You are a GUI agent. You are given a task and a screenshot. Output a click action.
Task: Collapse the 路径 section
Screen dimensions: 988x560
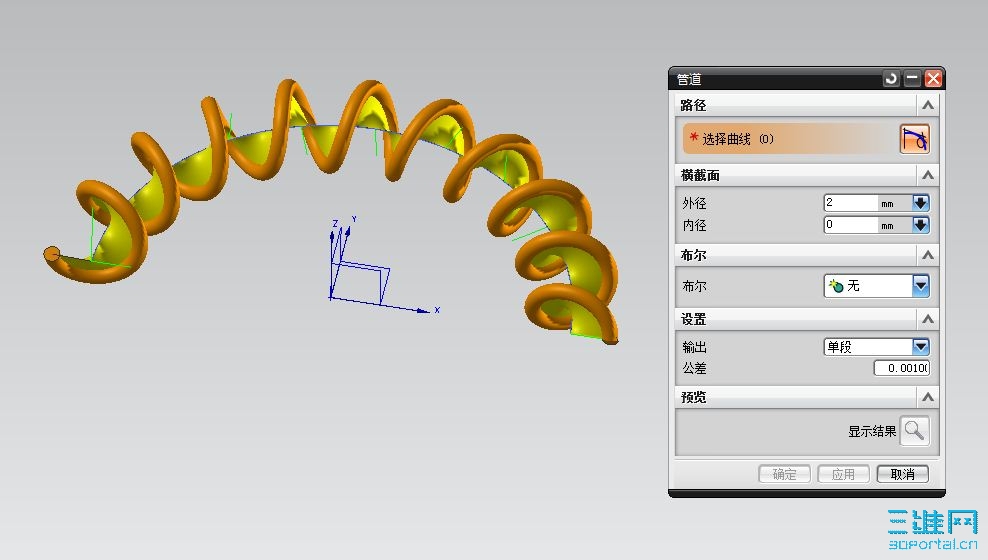click(x=928, y=105)
